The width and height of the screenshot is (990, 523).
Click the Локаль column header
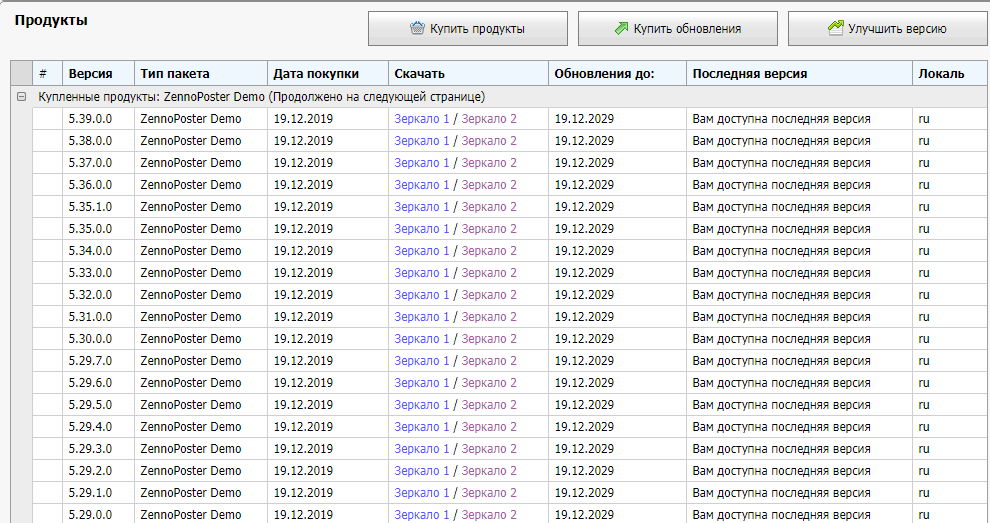[951, 73]
